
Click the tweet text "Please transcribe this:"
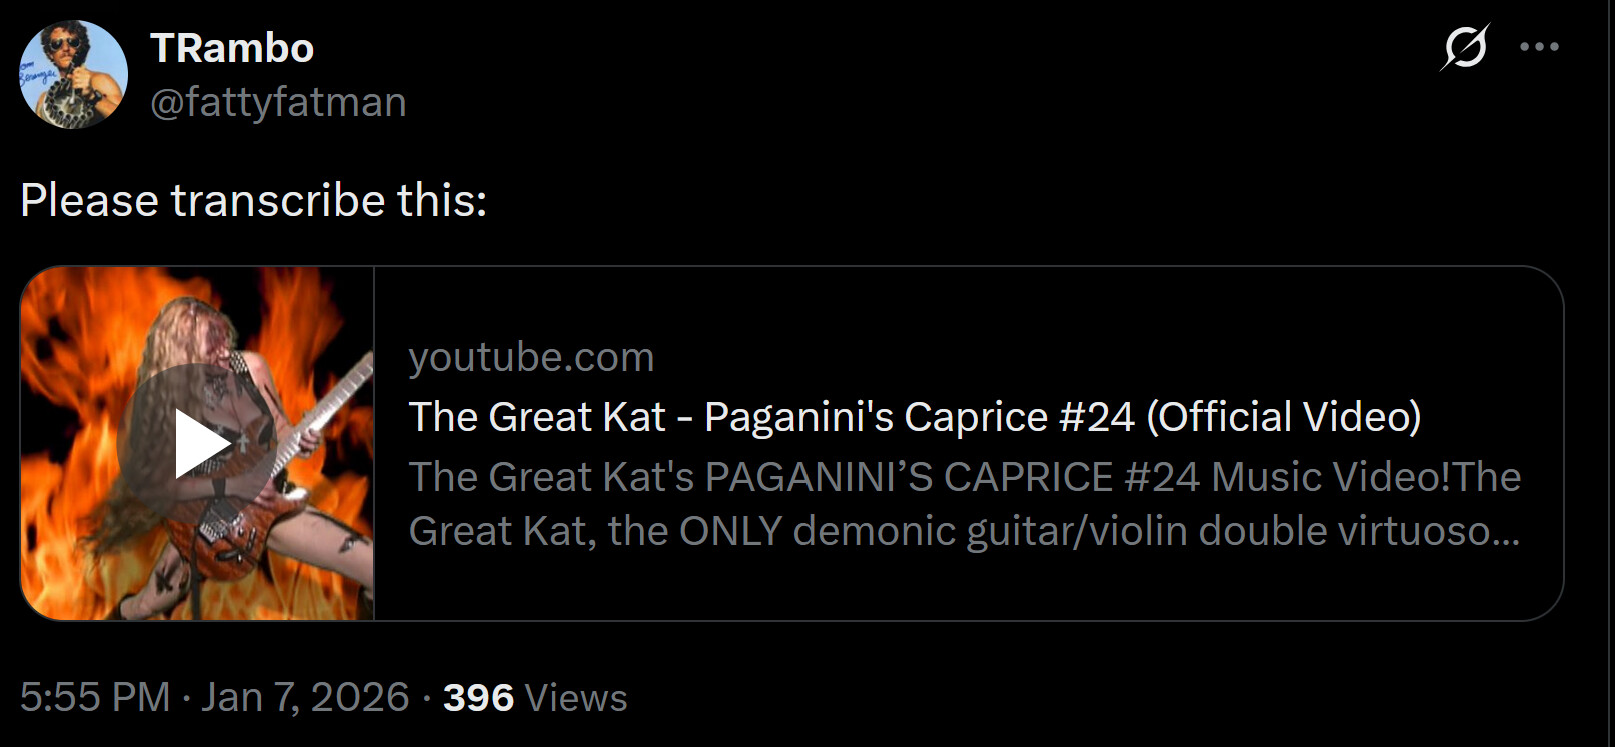253,200
